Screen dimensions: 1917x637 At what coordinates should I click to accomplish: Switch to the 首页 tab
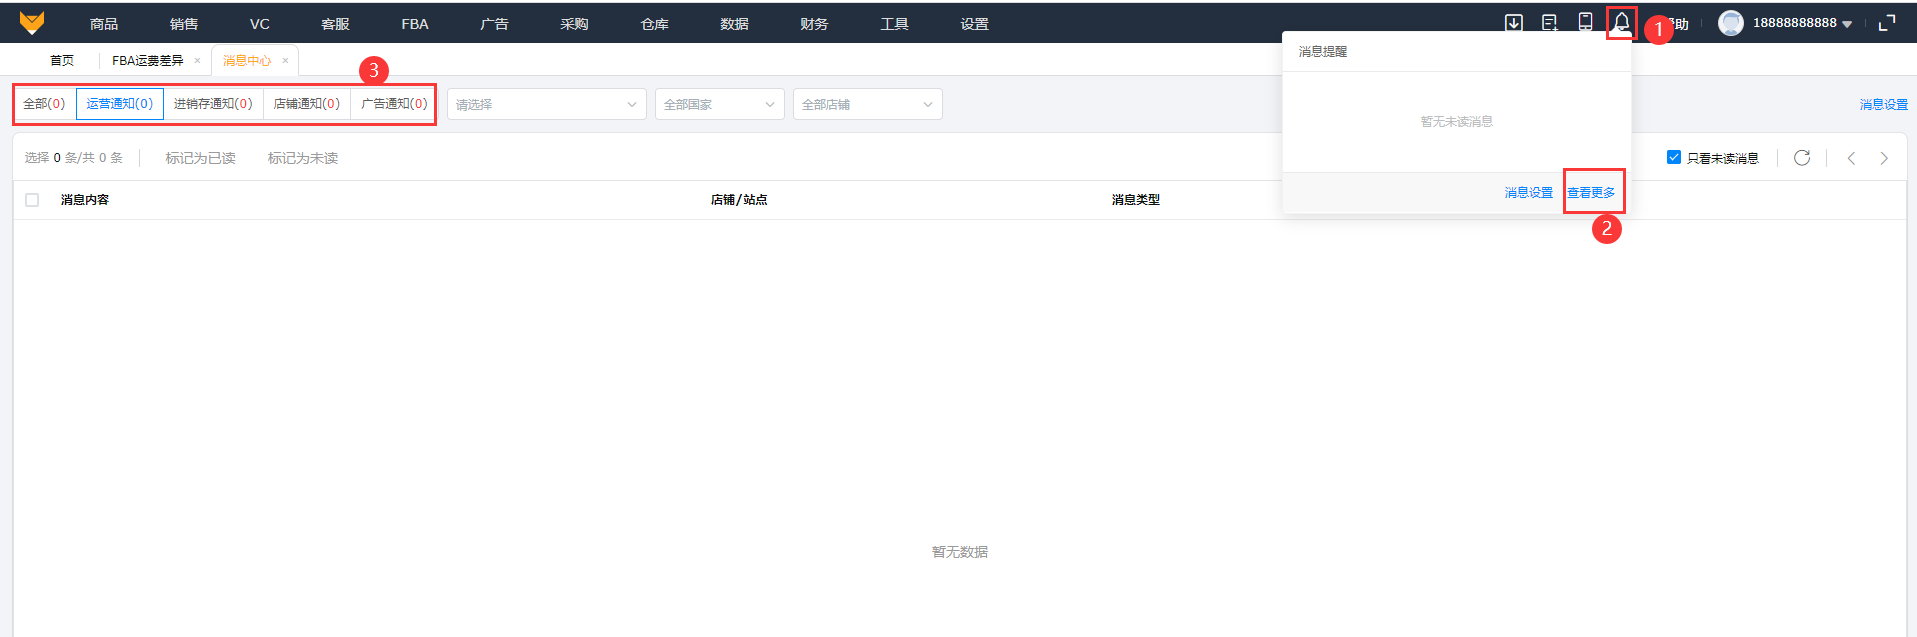(x=62, y=61)
